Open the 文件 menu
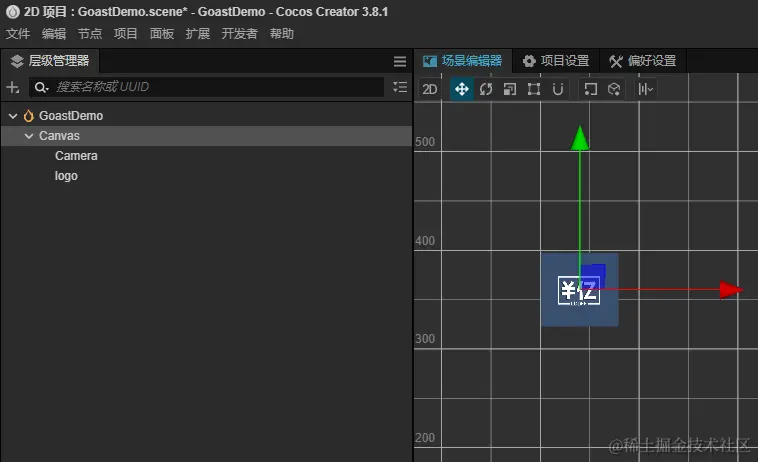The image size is (758, 462). click(17, 33)
